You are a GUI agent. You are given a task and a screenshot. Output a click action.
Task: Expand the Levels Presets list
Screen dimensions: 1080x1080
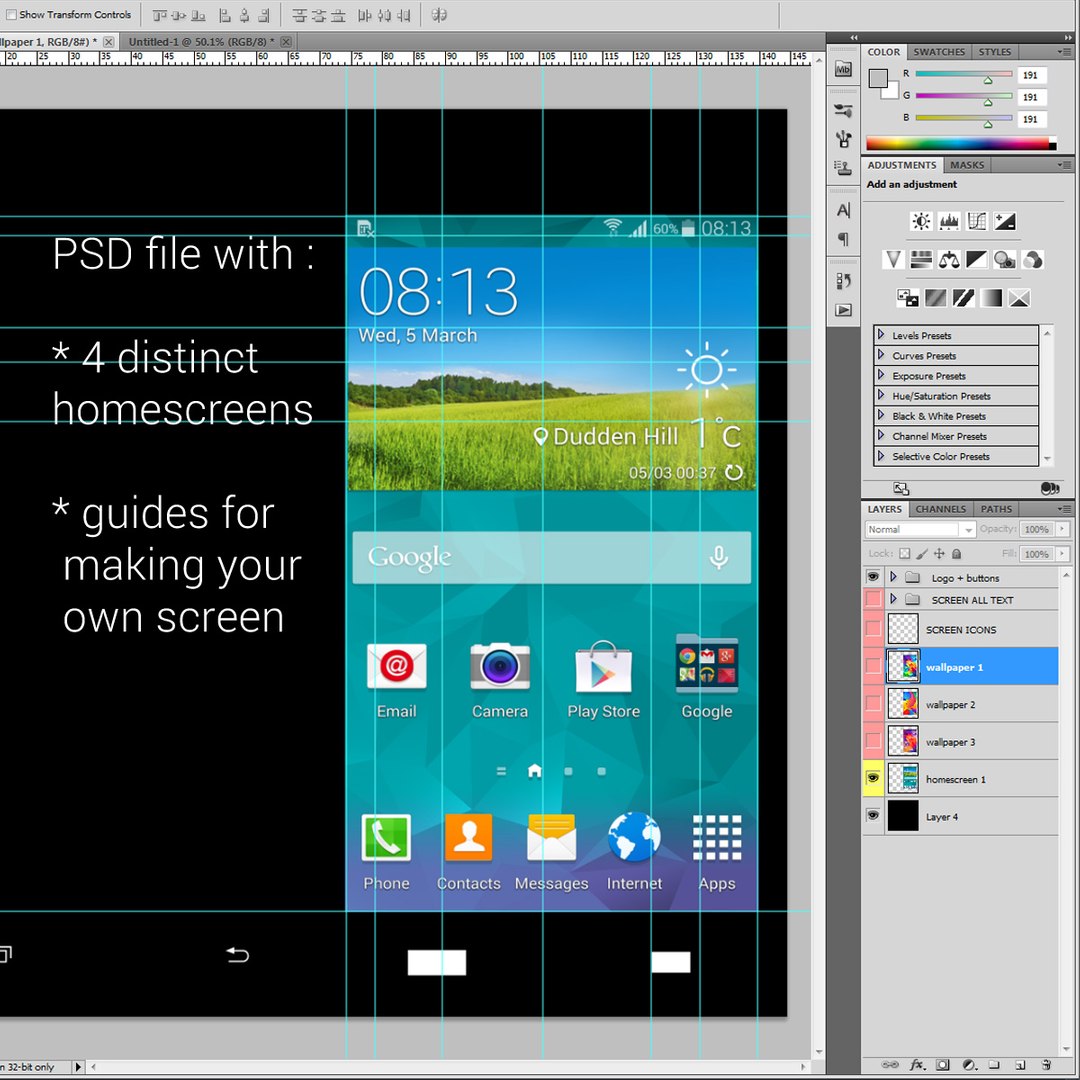(x=881, y=335)
